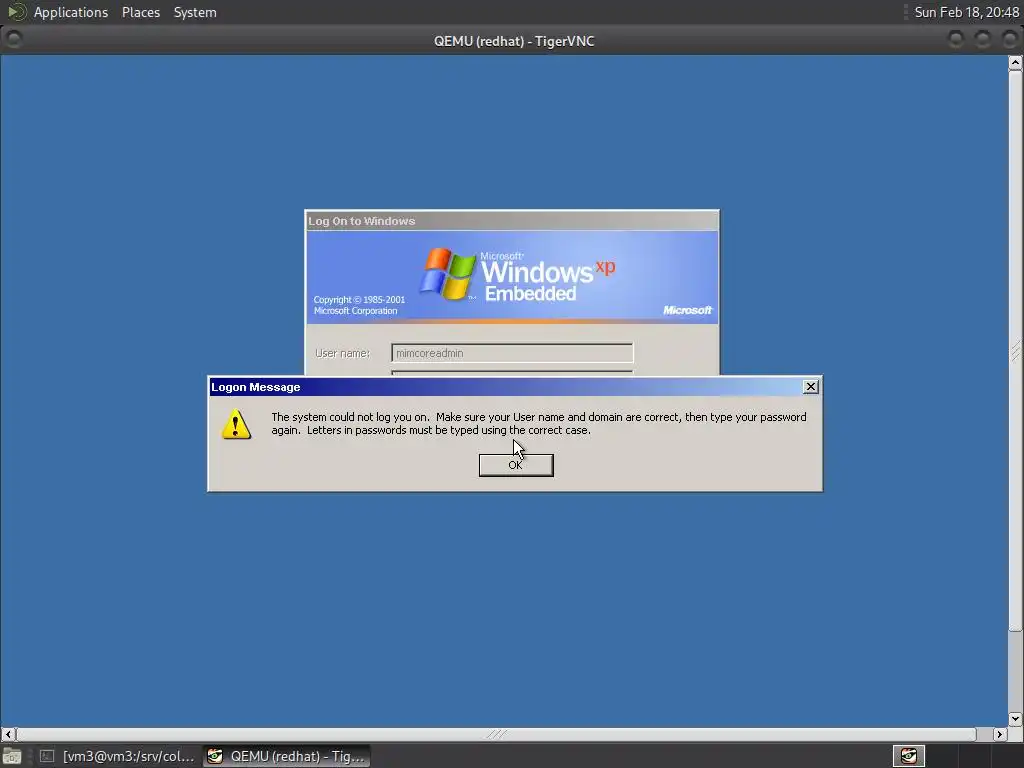This screenshot has width=1024, height=768.
Task: Click the TigerVNC window menu button at title-bar left
Action: pos(13,40)
